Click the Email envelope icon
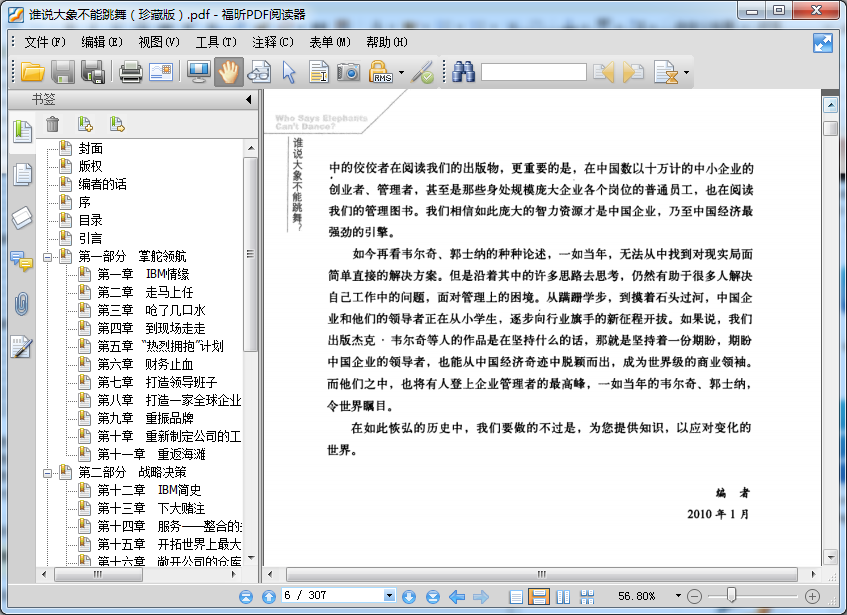The width and height of the screenshot is (847, 615). click(161, 72)
